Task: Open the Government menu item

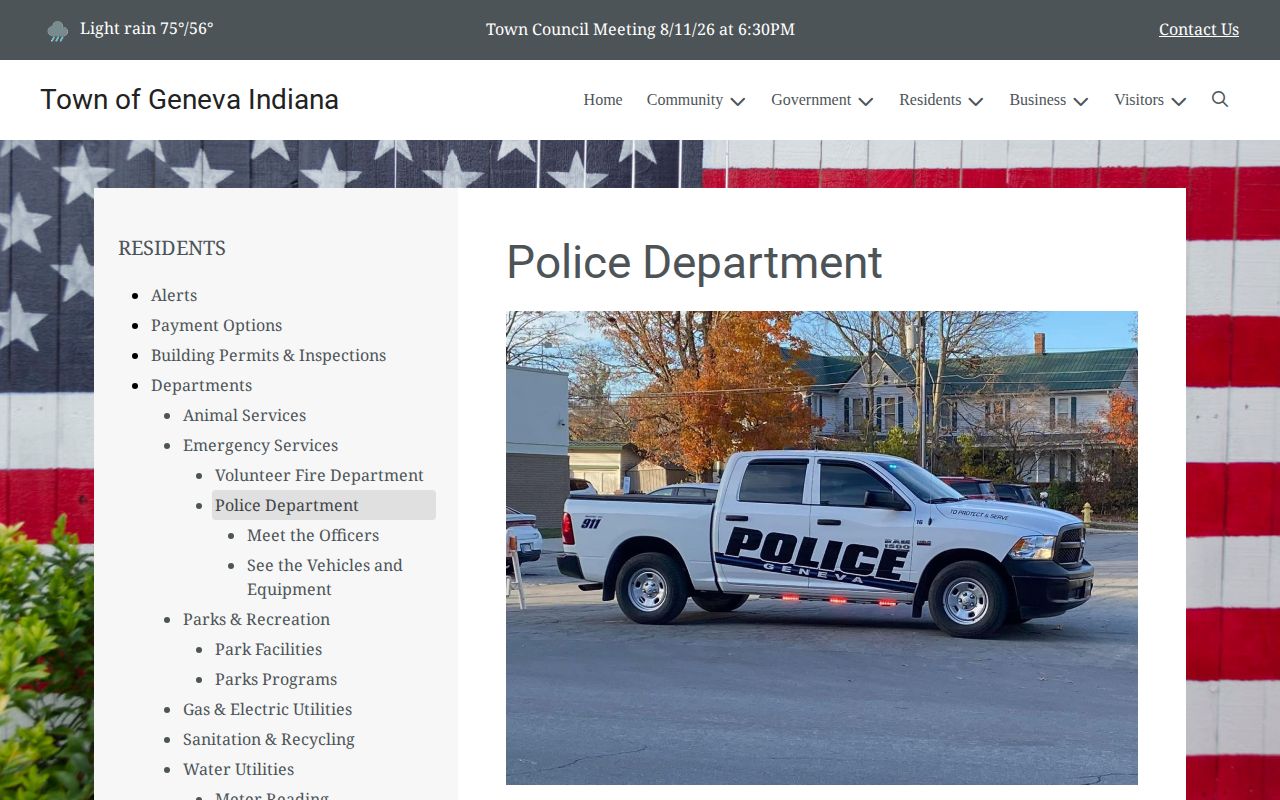Action: click(811, 100)
